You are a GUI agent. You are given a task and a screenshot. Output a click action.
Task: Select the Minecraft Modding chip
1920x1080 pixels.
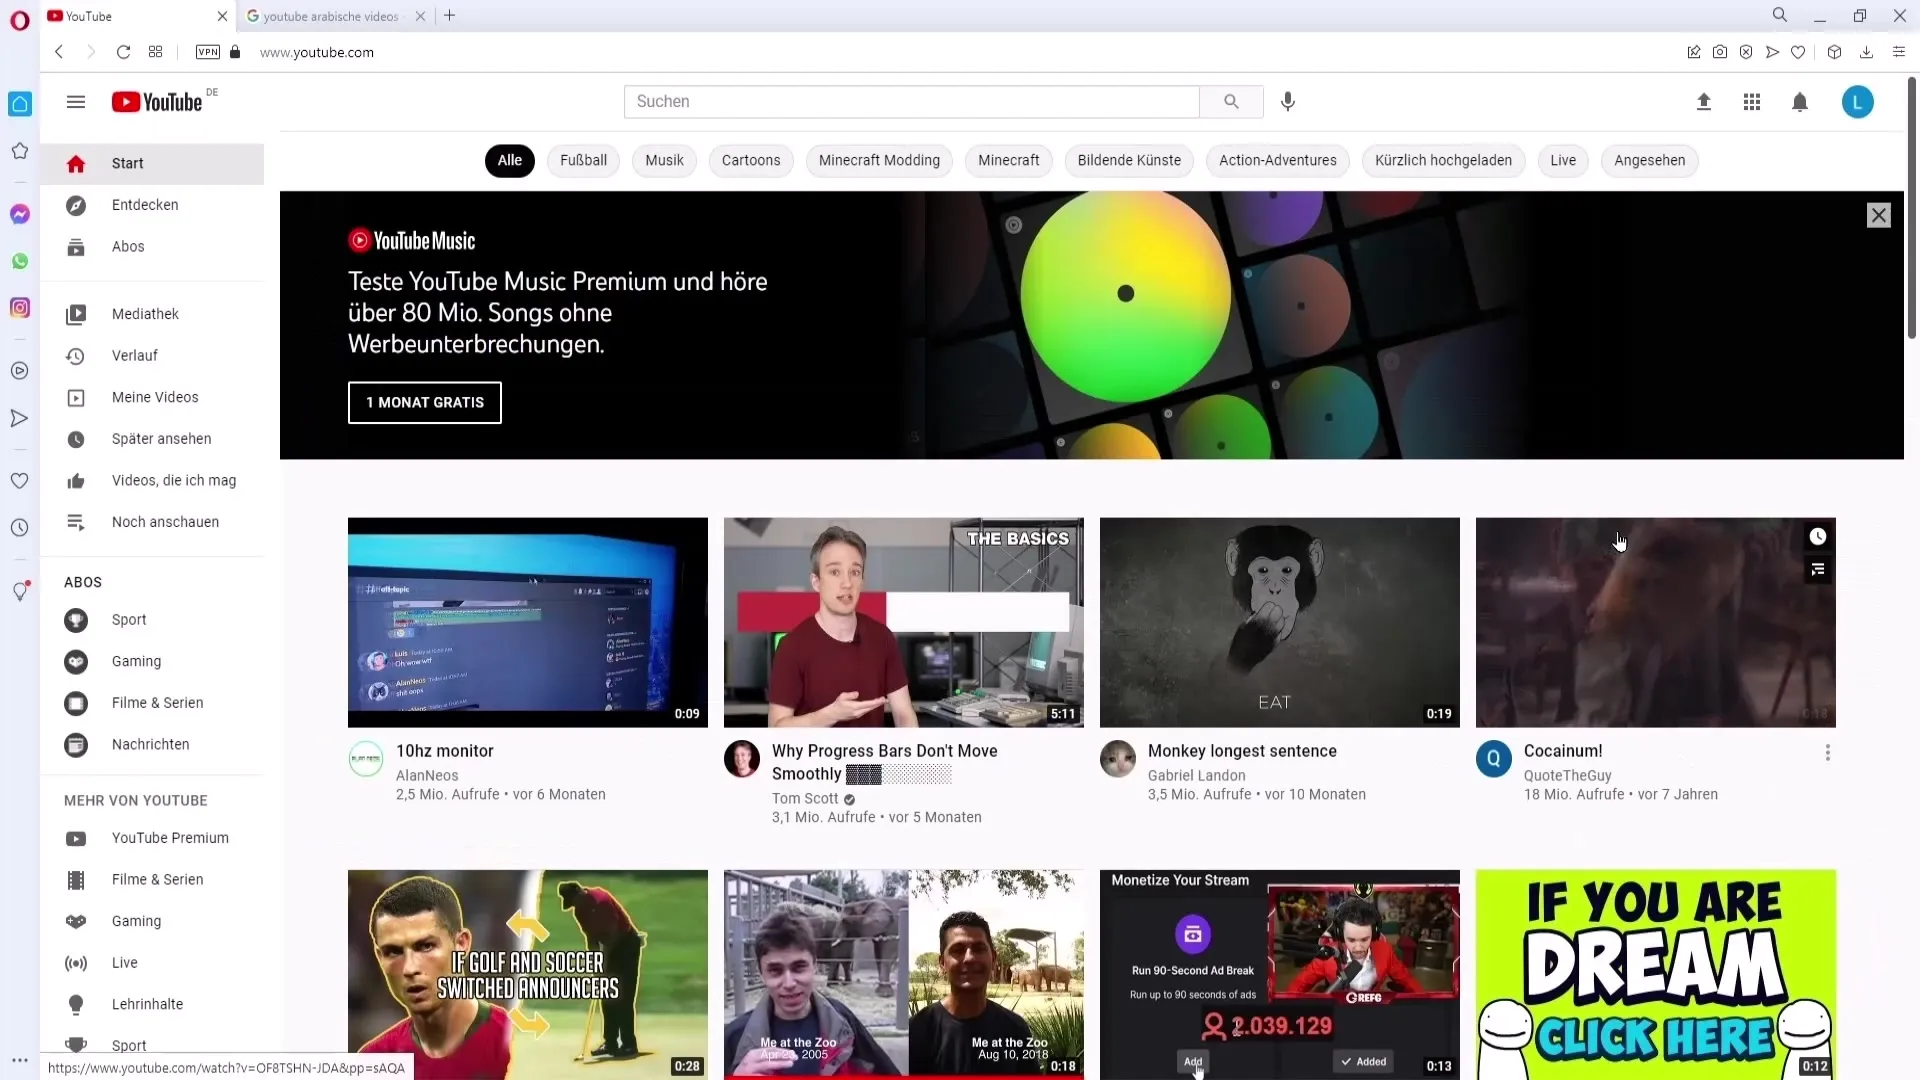[879, 161]
